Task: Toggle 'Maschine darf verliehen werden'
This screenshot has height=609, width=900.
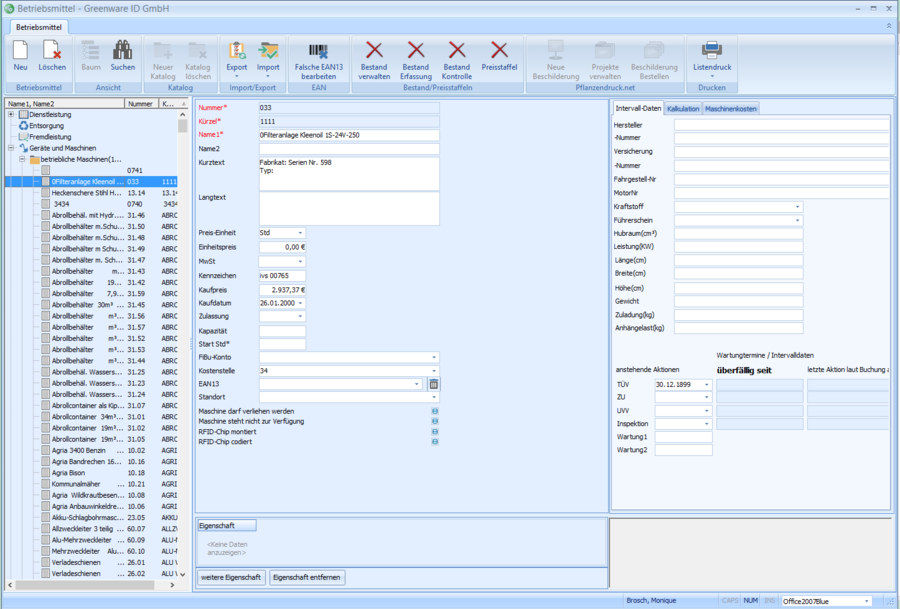Action: [435, 412]
